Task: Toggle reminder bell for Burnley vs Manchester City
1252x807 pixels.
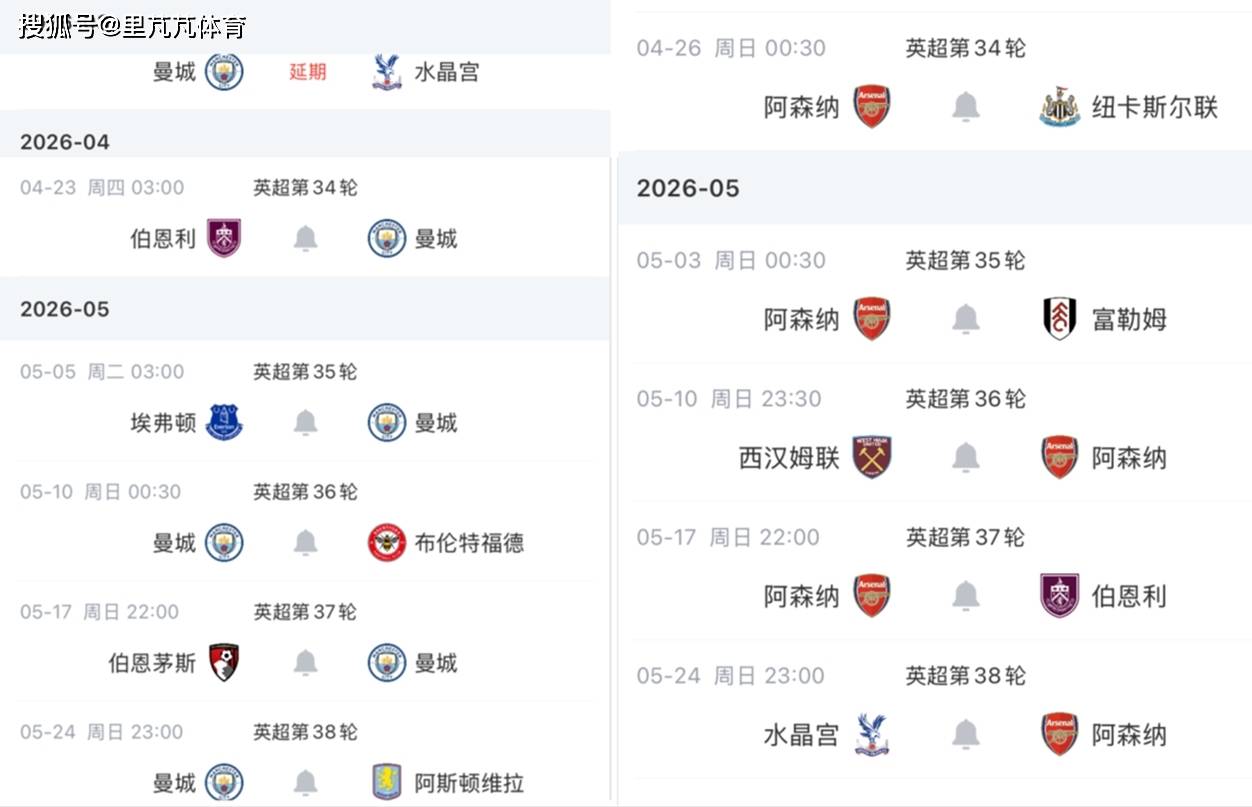Action: click(x=305, y=238)
